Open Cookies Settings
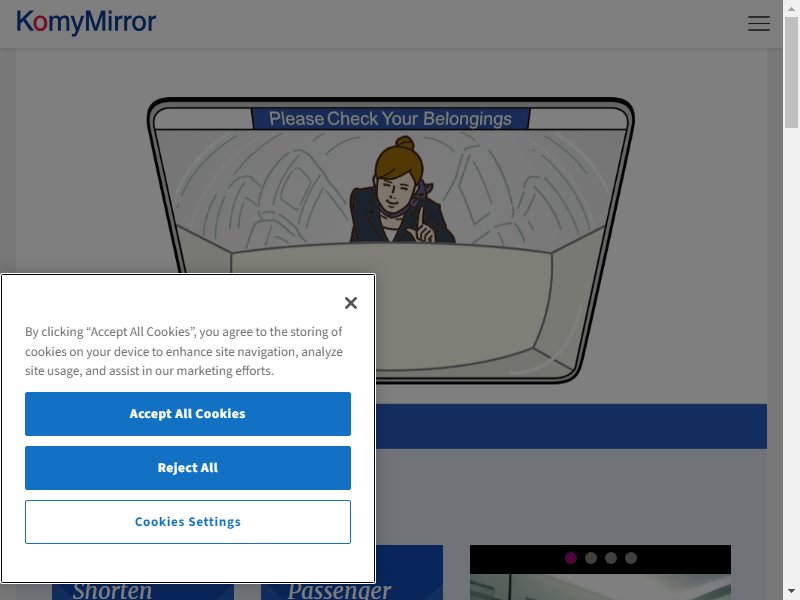The width and height of the screenshot is (800, 600). 188,522
